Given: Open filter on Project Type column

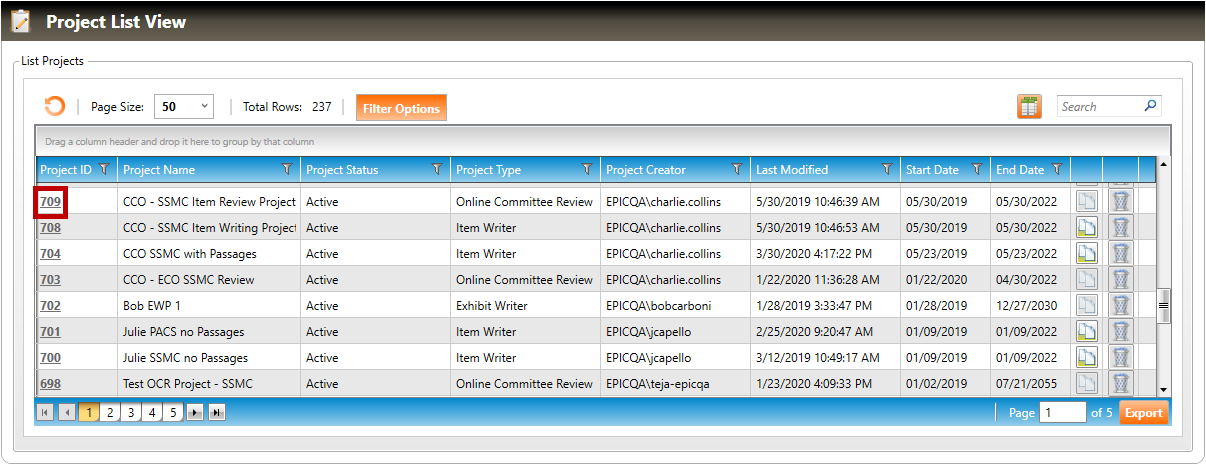Looking at the screenshot, I should [x=586, y=170].
